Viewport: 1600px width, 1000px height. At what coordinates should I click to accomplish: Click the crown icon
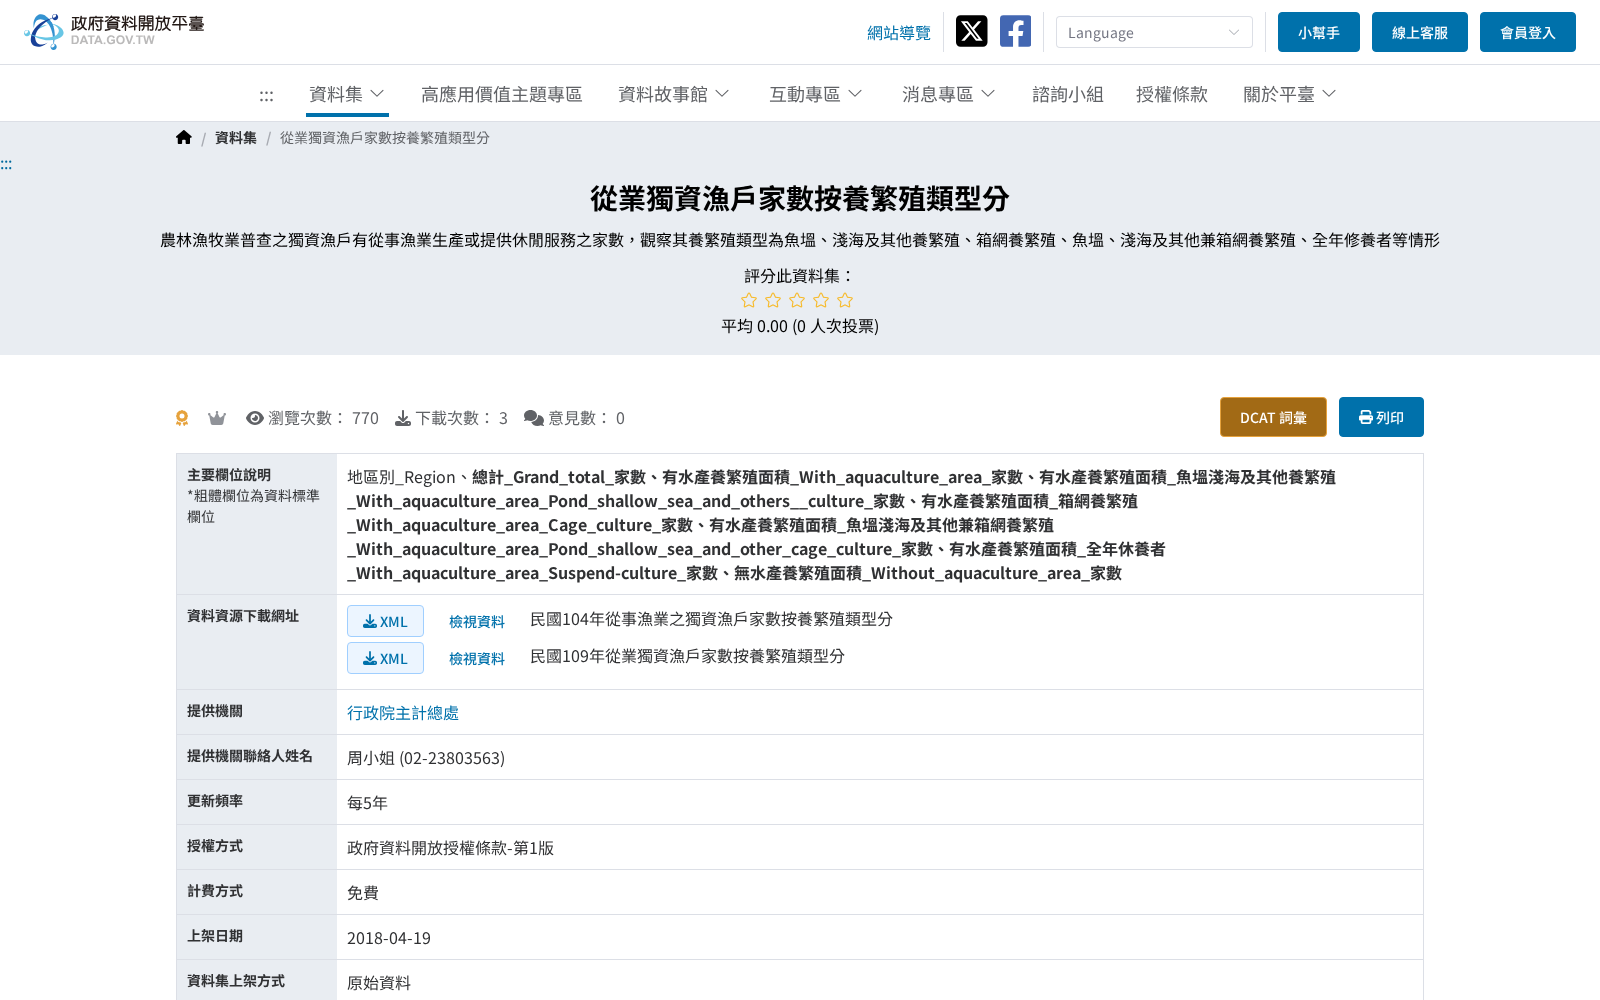[217, 418]
